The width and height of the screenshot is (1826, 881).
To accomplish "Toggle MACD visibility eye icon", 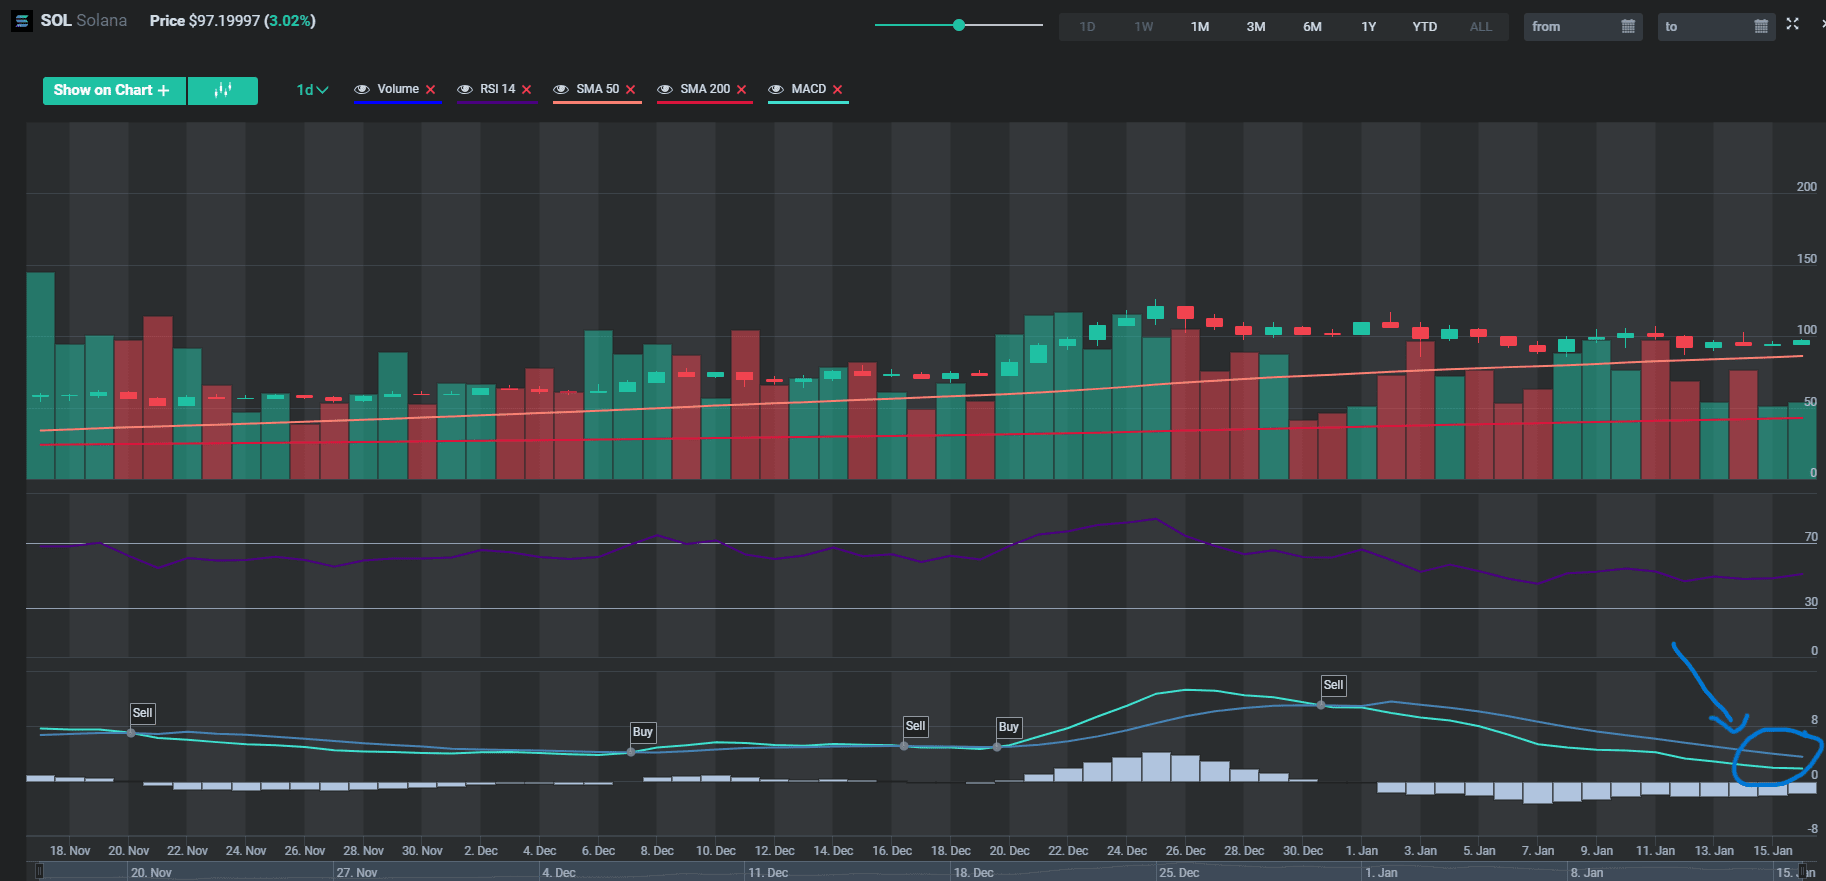I will (776, 90).
